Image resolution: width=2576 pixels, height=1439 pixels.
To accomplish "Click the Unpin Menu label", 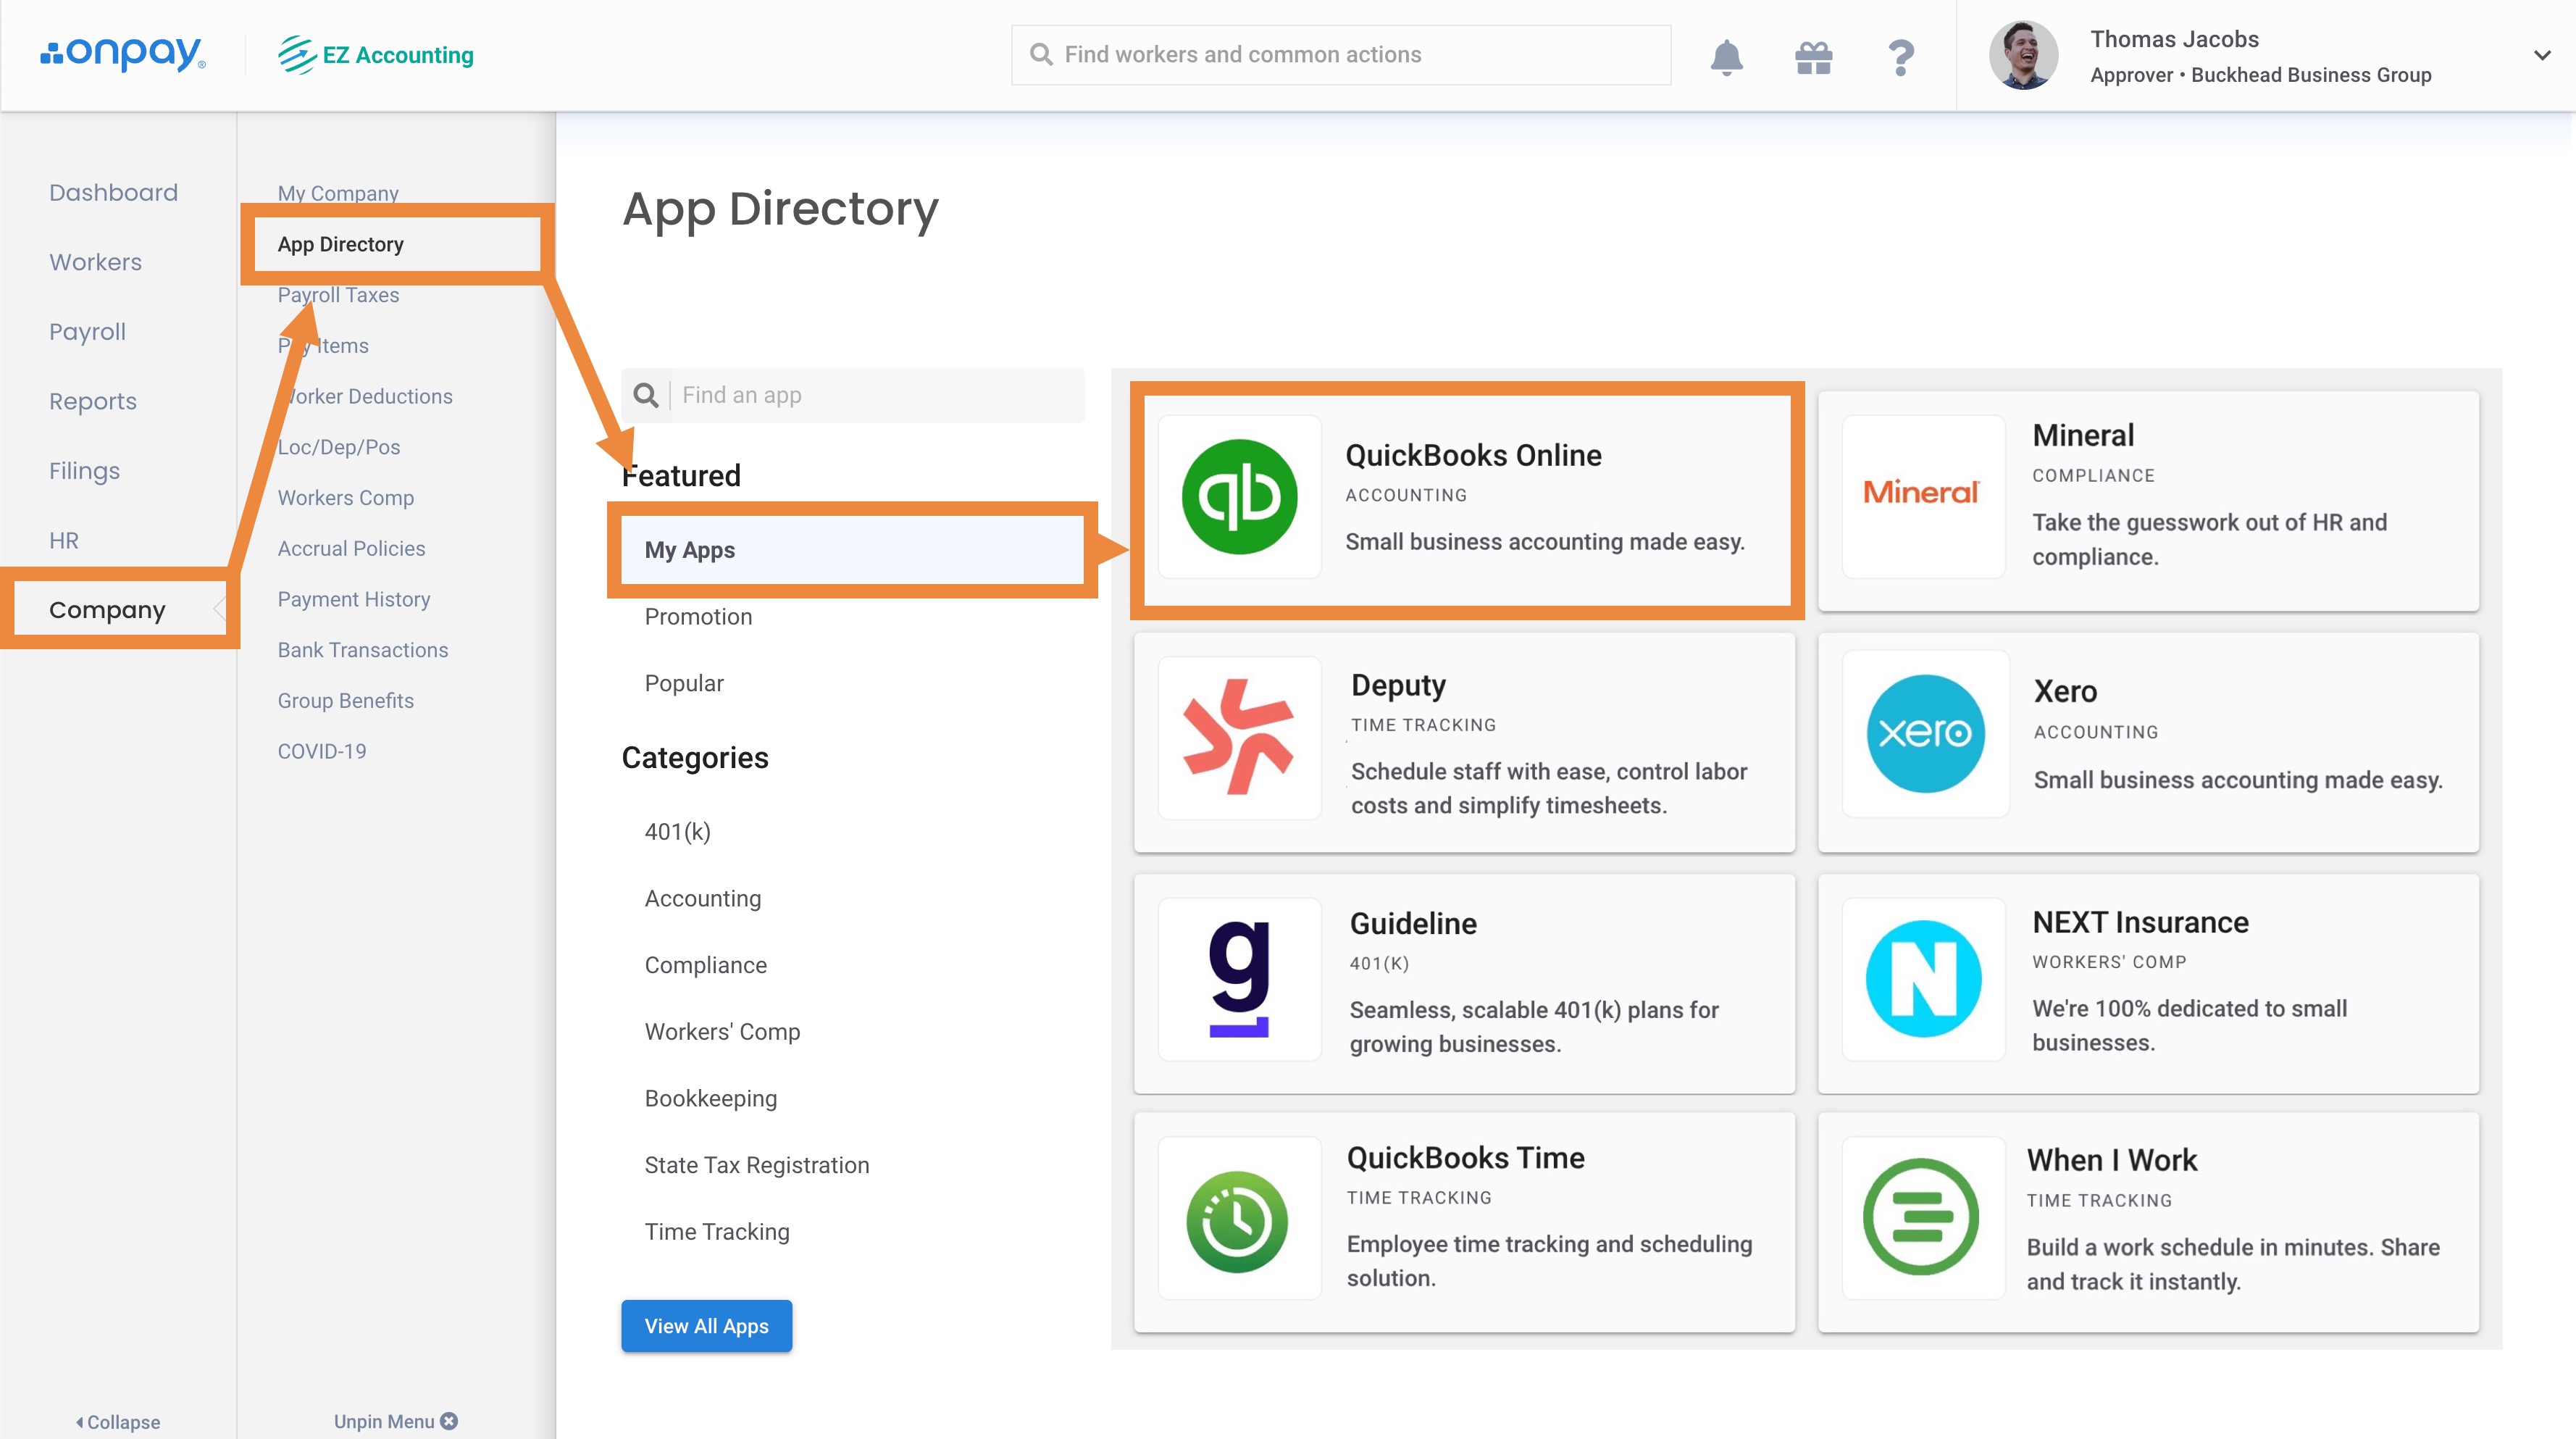I will click(x=384, y=1421).
